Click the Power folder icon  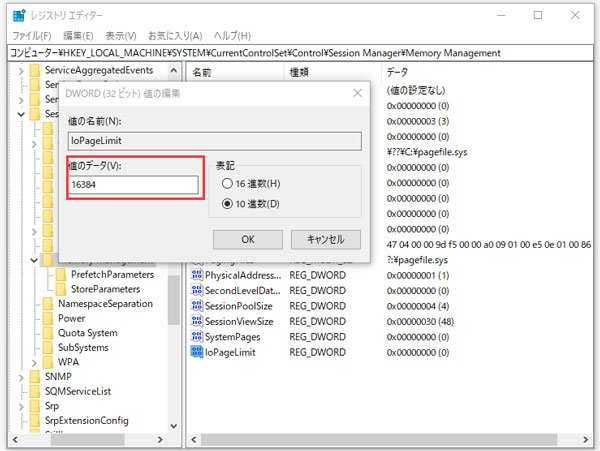(48, 318)
